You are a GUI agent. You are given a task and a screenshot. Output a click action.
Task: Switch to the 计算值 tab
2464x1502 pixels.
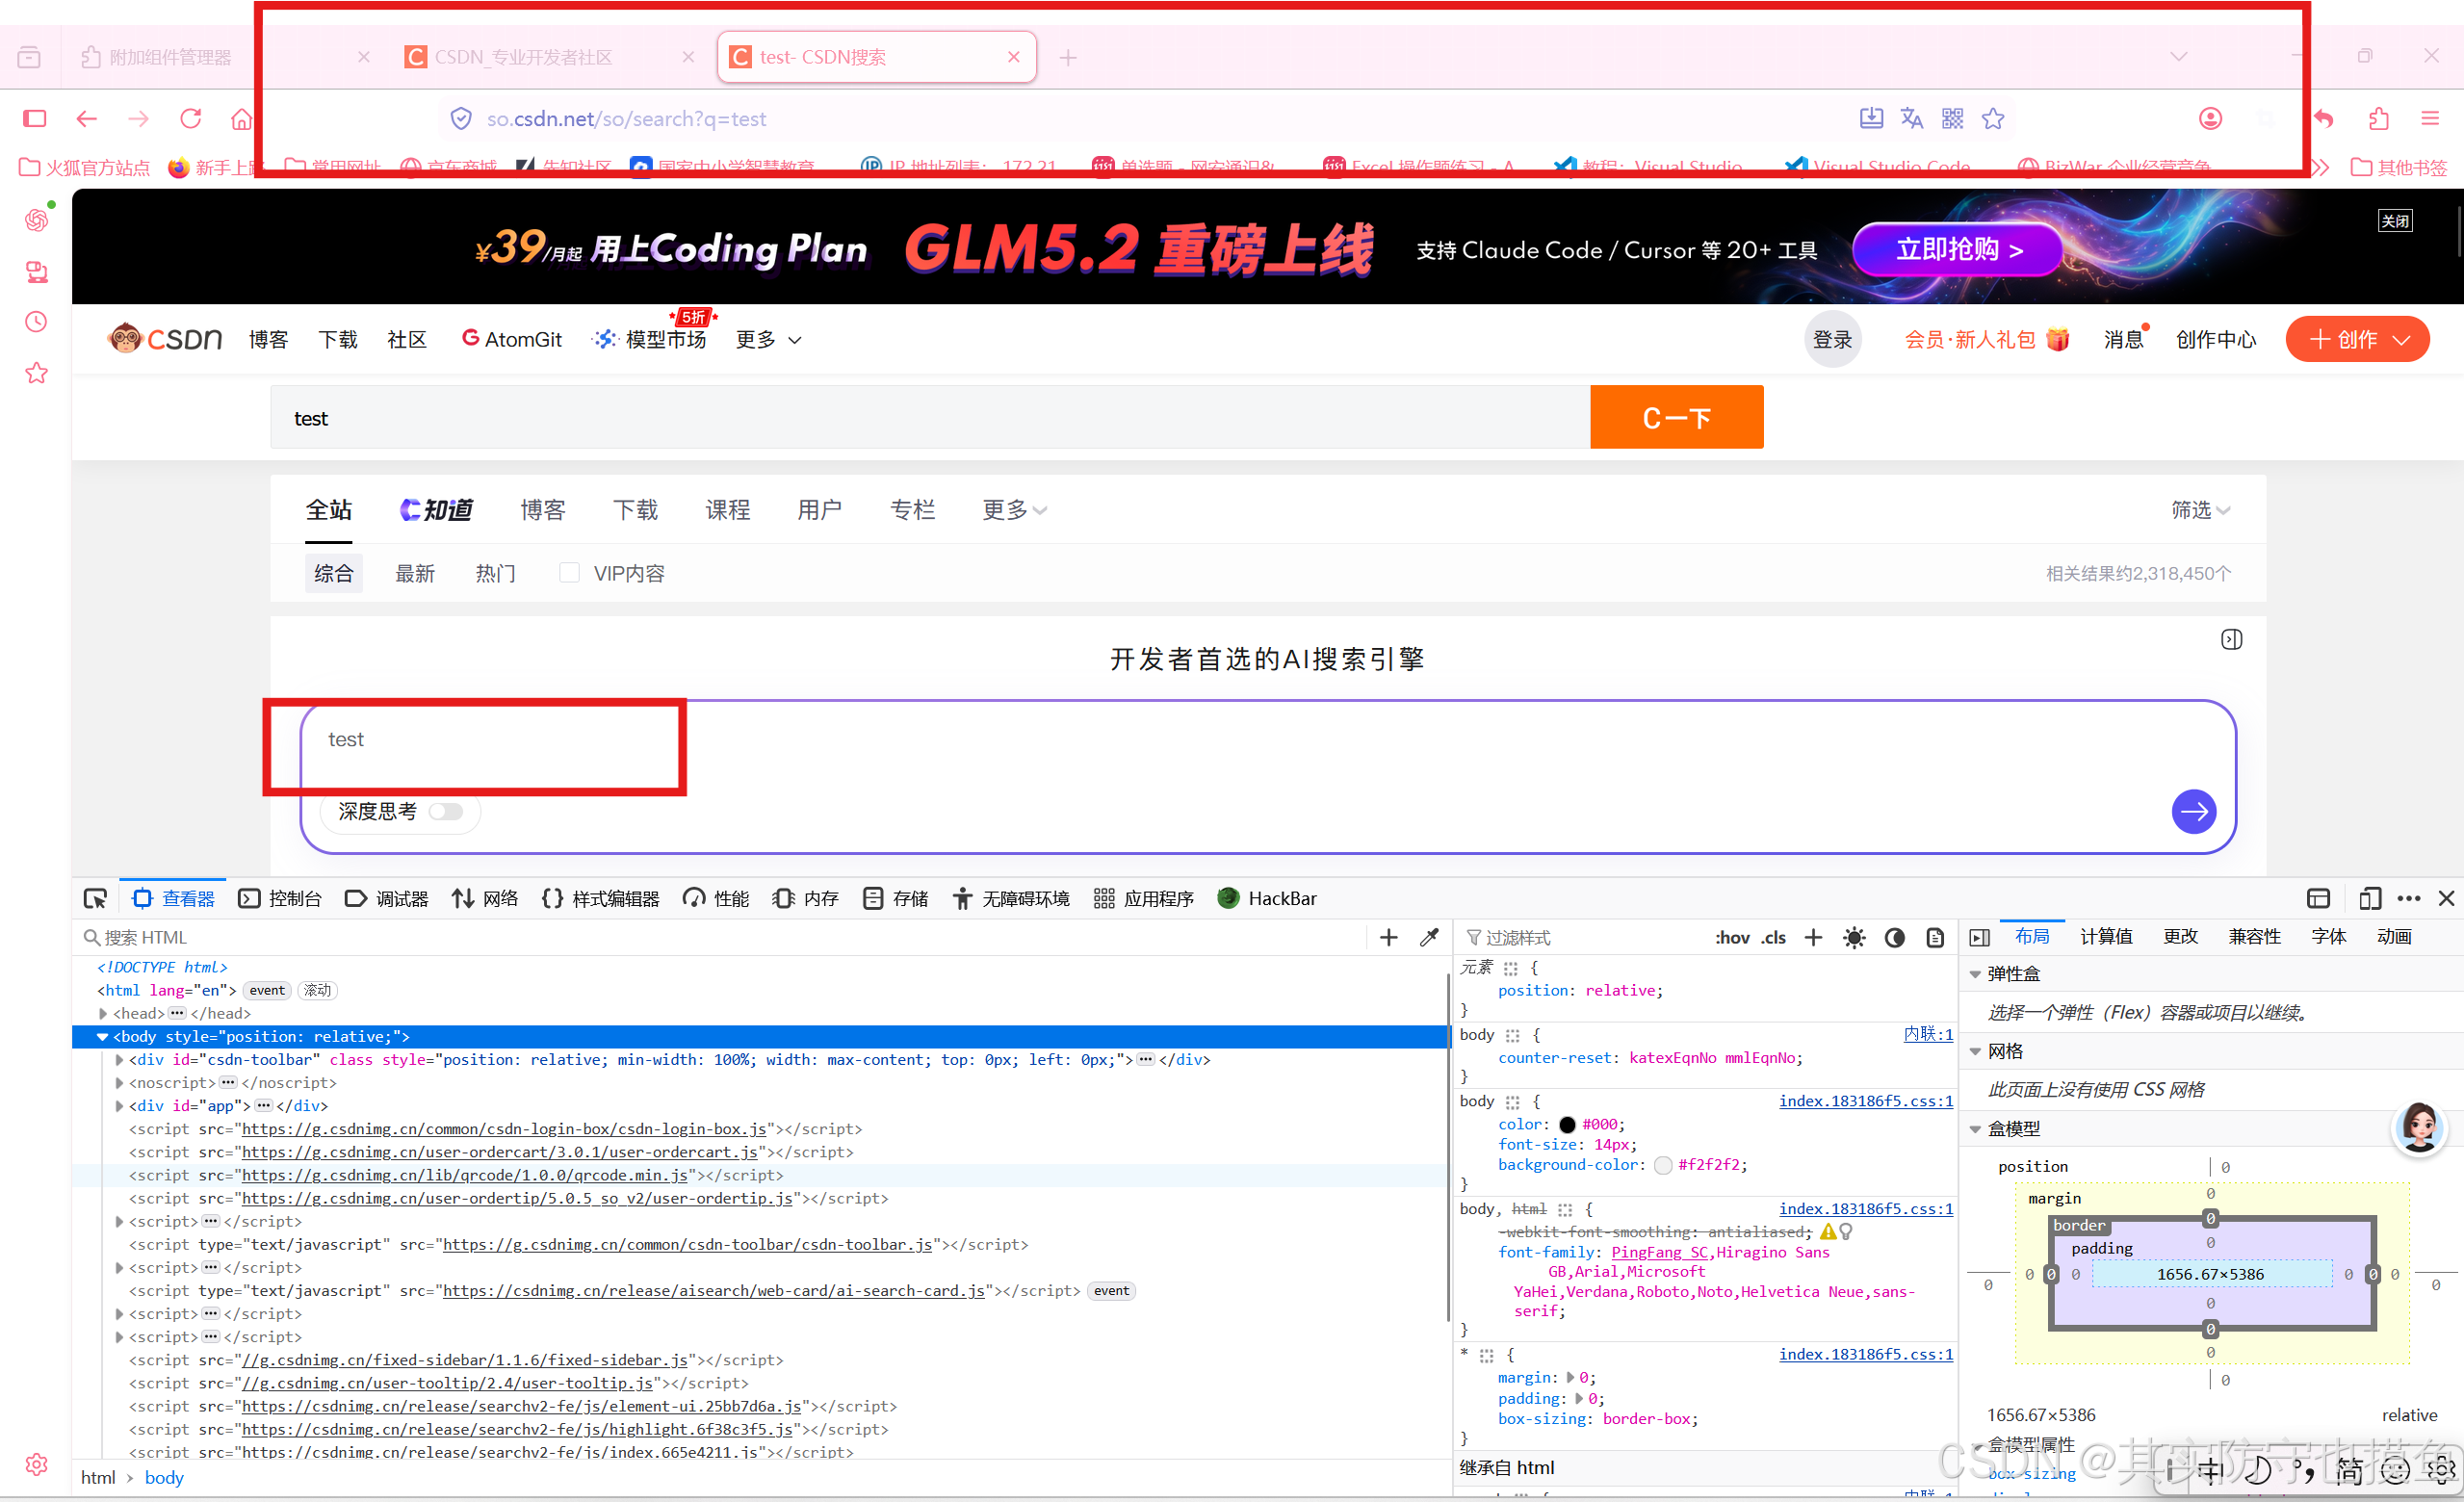[x=2106, y=936]
